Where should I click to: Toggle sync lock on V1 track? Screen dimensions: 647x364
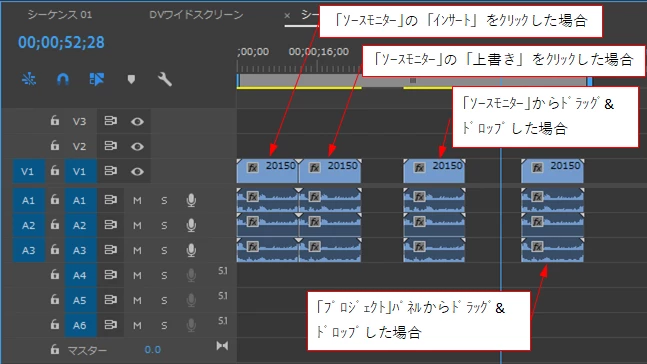[110, 170]
